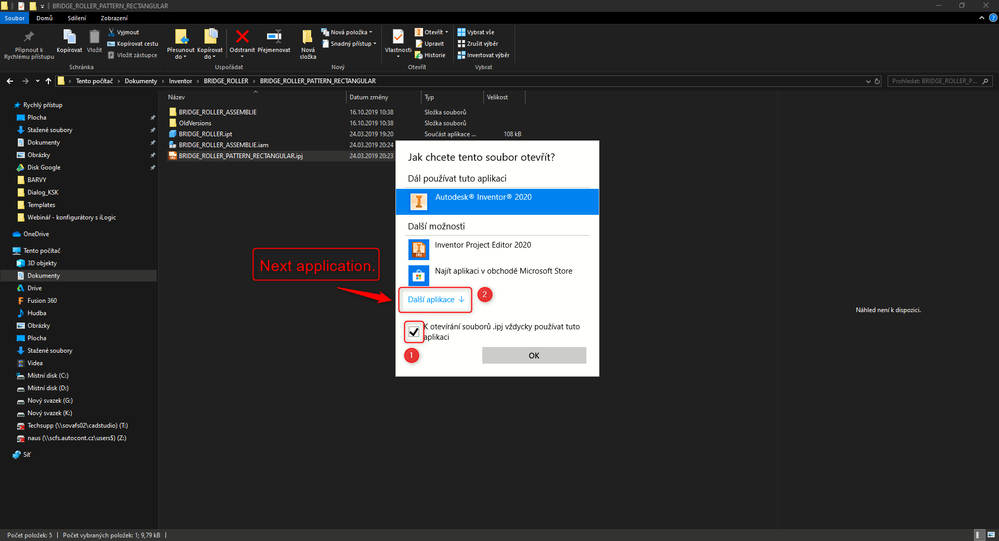Viewport: 999px width, 541px height.
Task: Click Inventor in the address breadcrumb
Action: [x=180, y=81]
